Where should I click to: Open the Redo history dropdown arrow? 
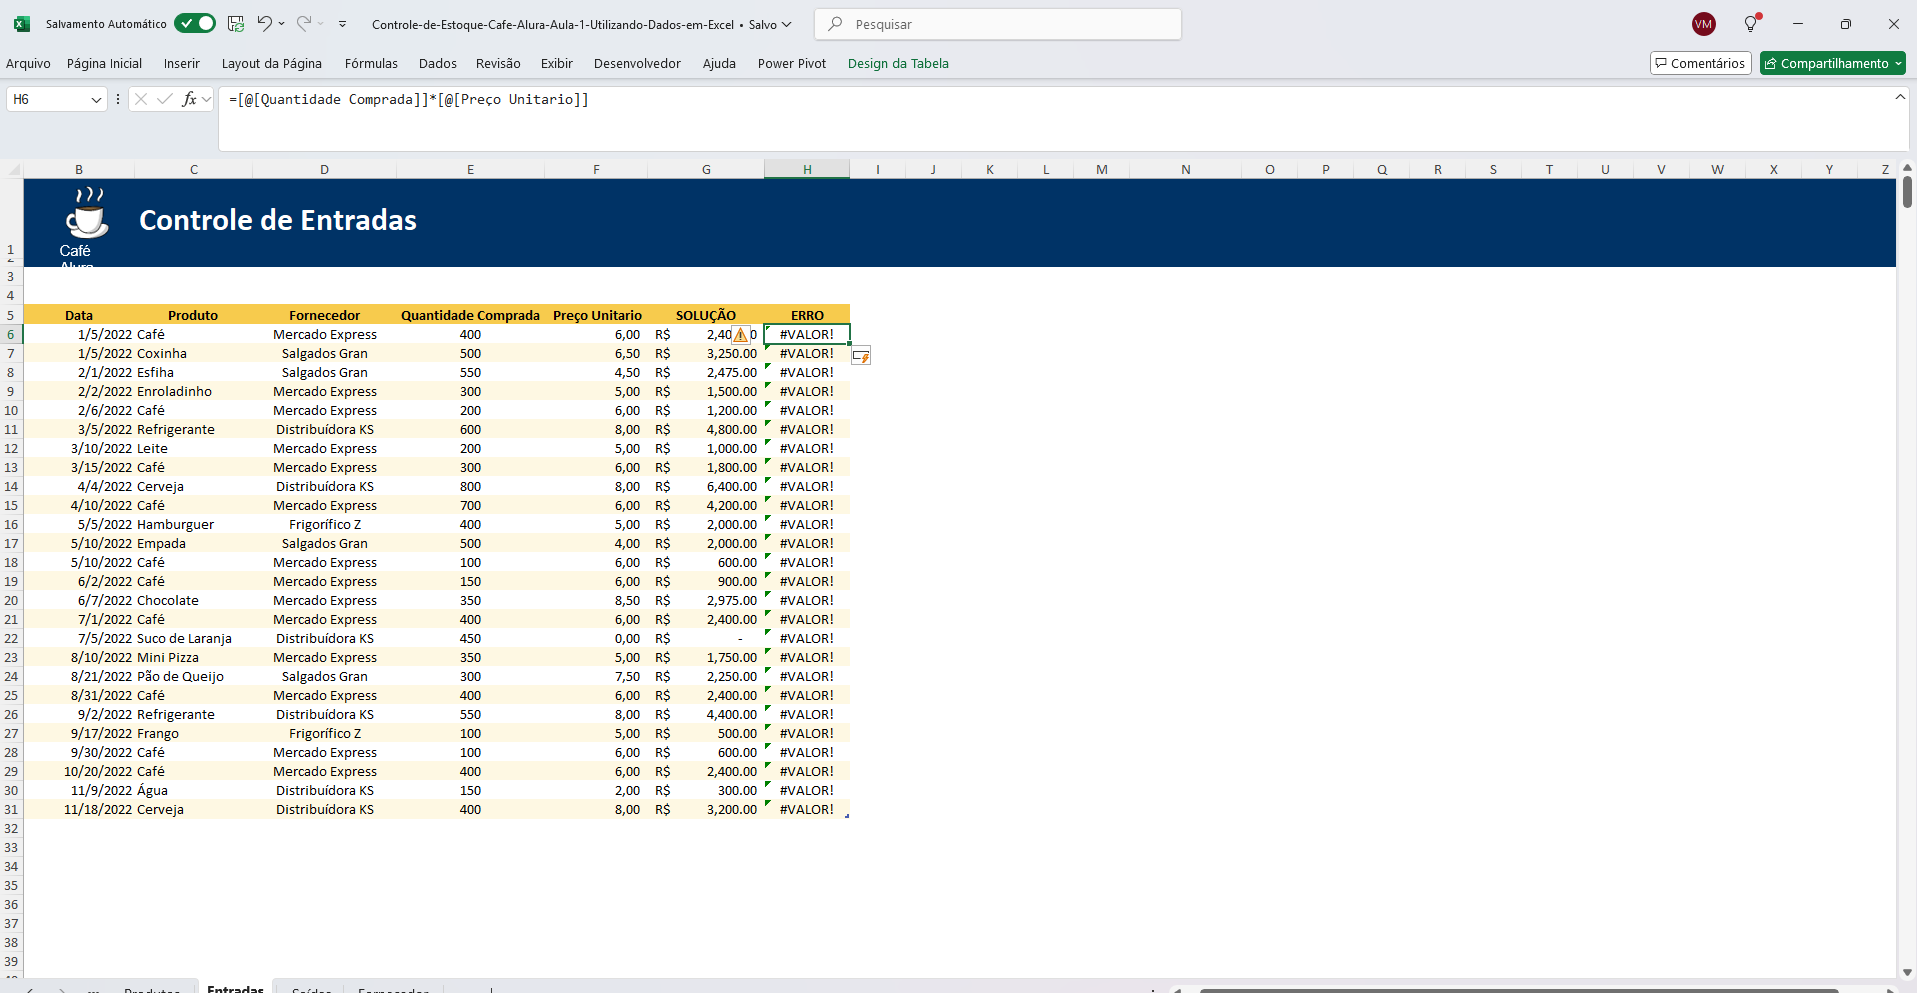321,24
